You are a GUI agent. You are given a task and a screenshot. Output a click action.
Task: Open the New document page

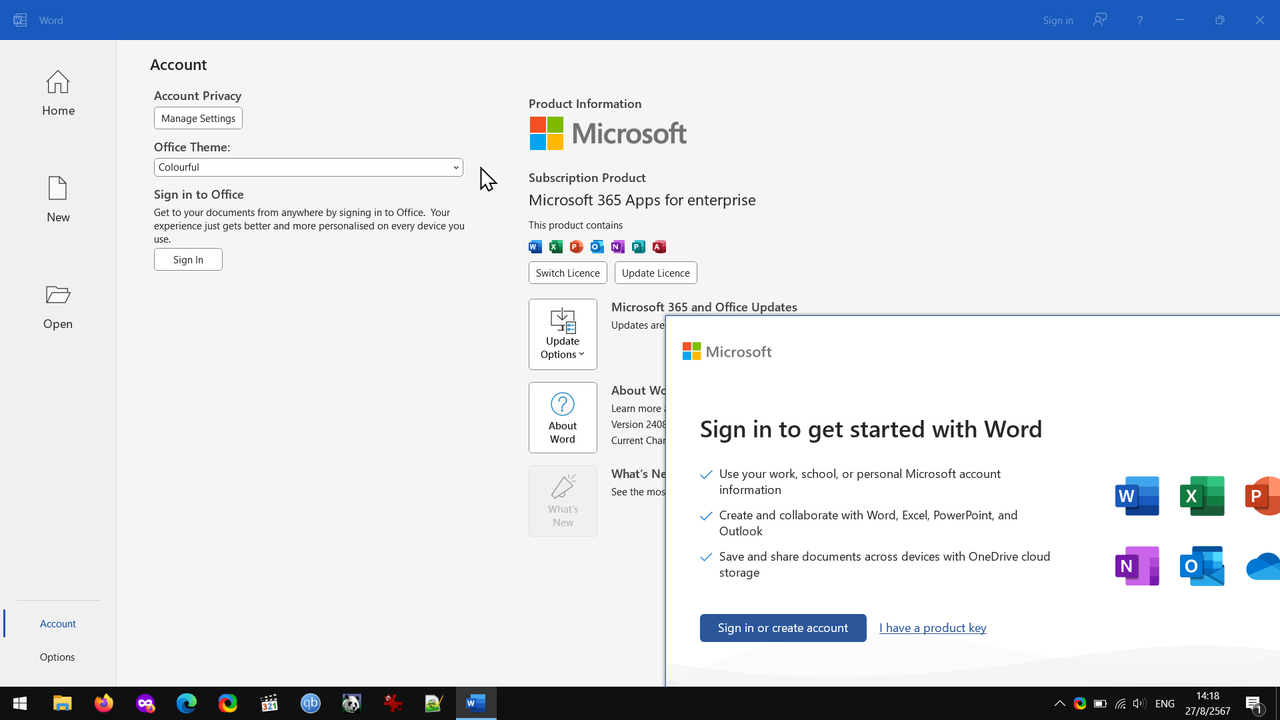pos(58,200)
